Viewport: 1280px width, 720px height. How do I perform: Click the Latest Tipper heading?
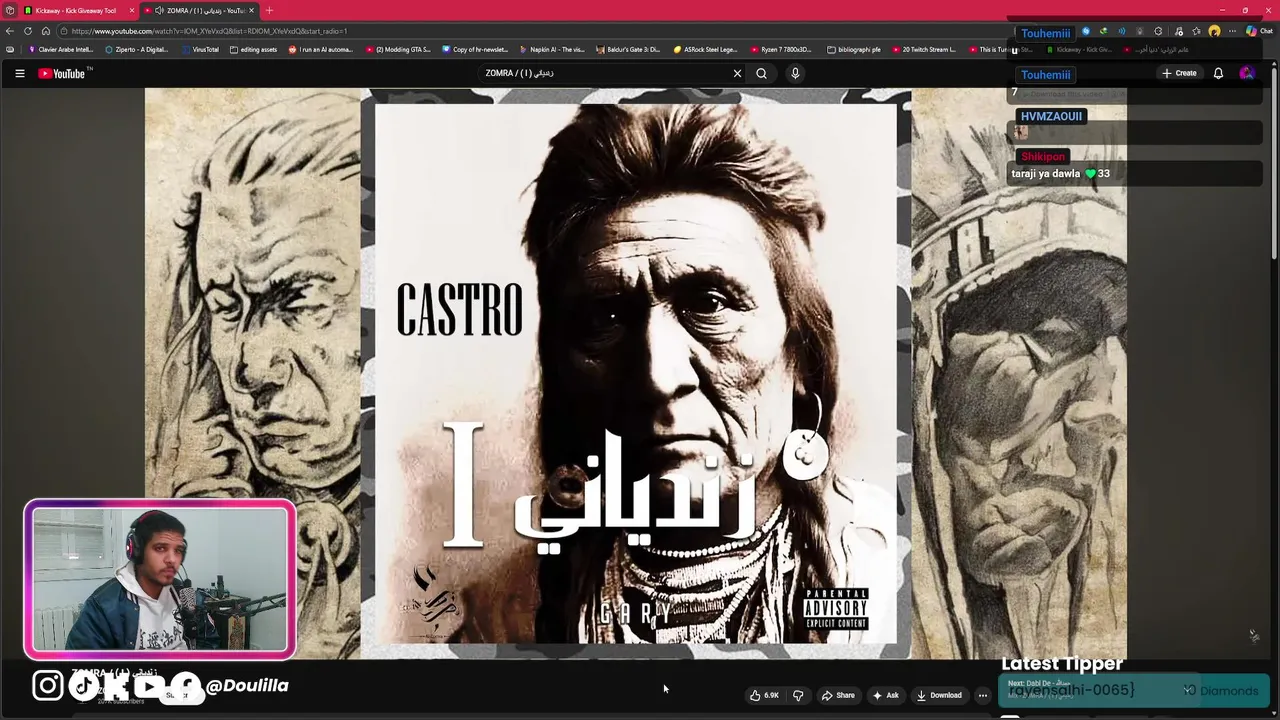(x=1062, y=663)
